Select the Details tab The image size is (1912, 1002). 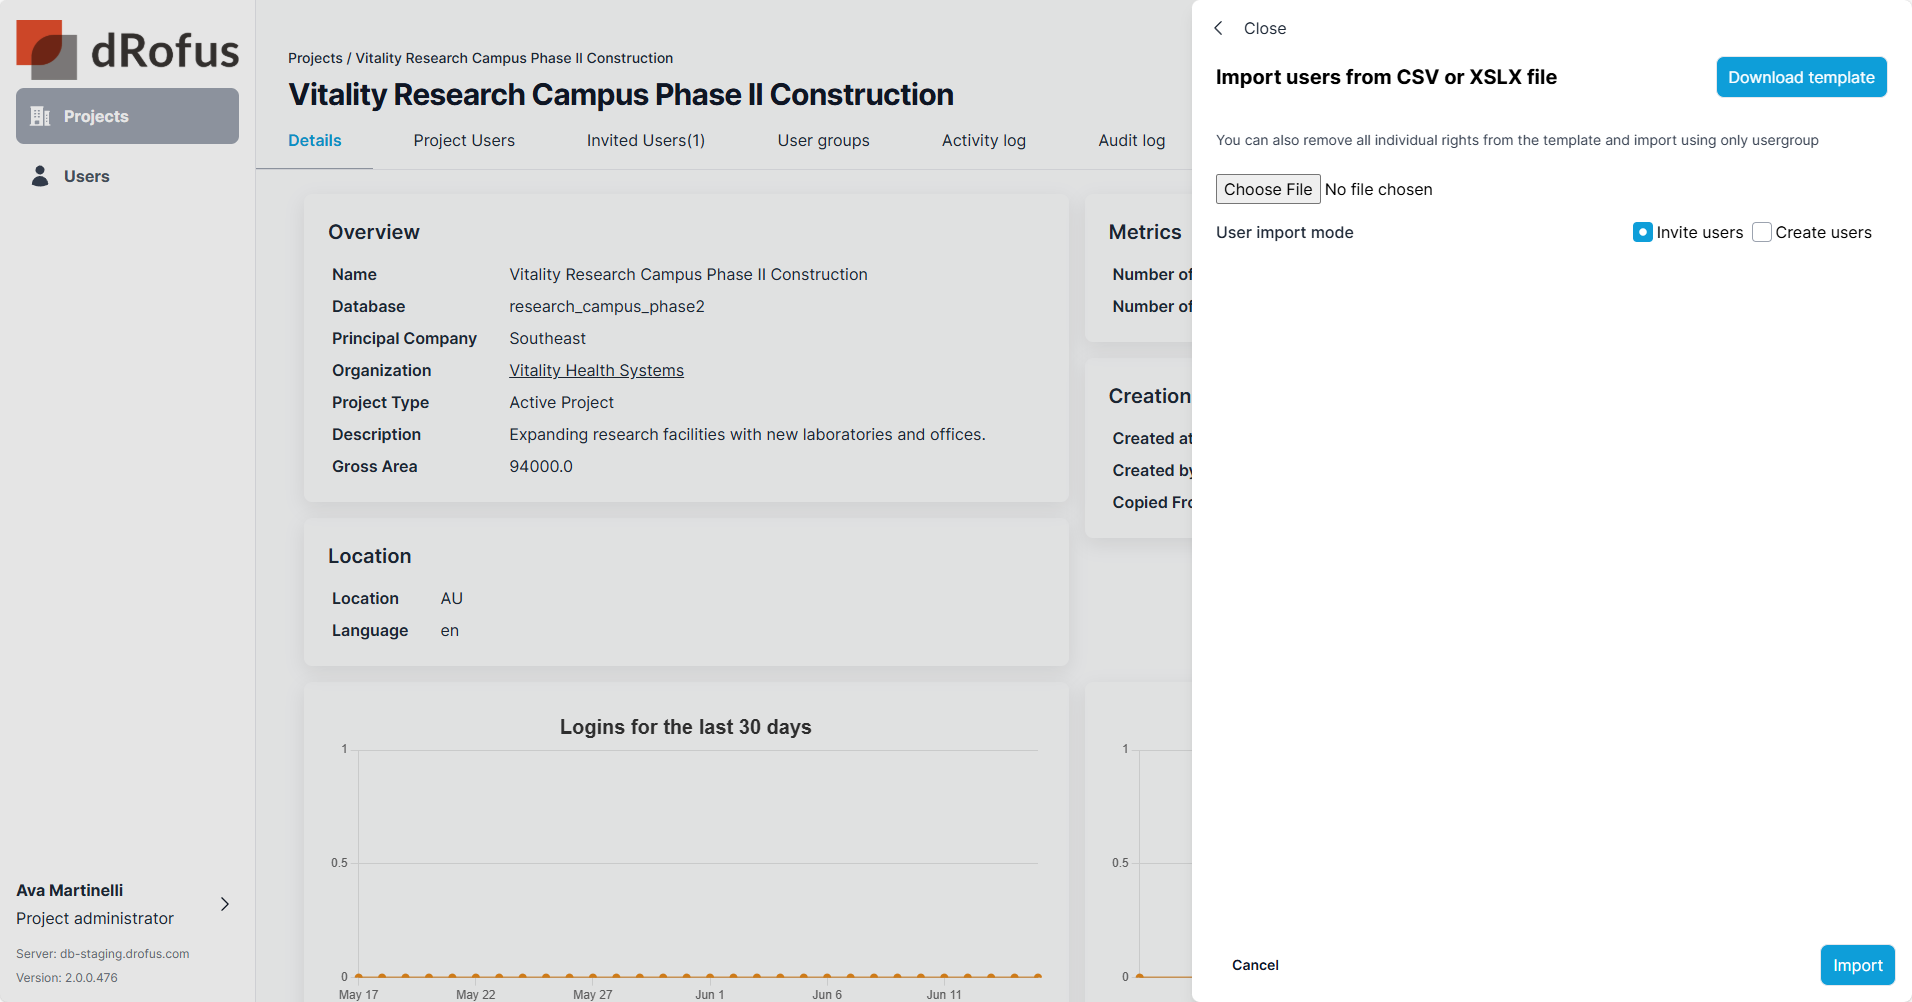(x=315, y=140)
